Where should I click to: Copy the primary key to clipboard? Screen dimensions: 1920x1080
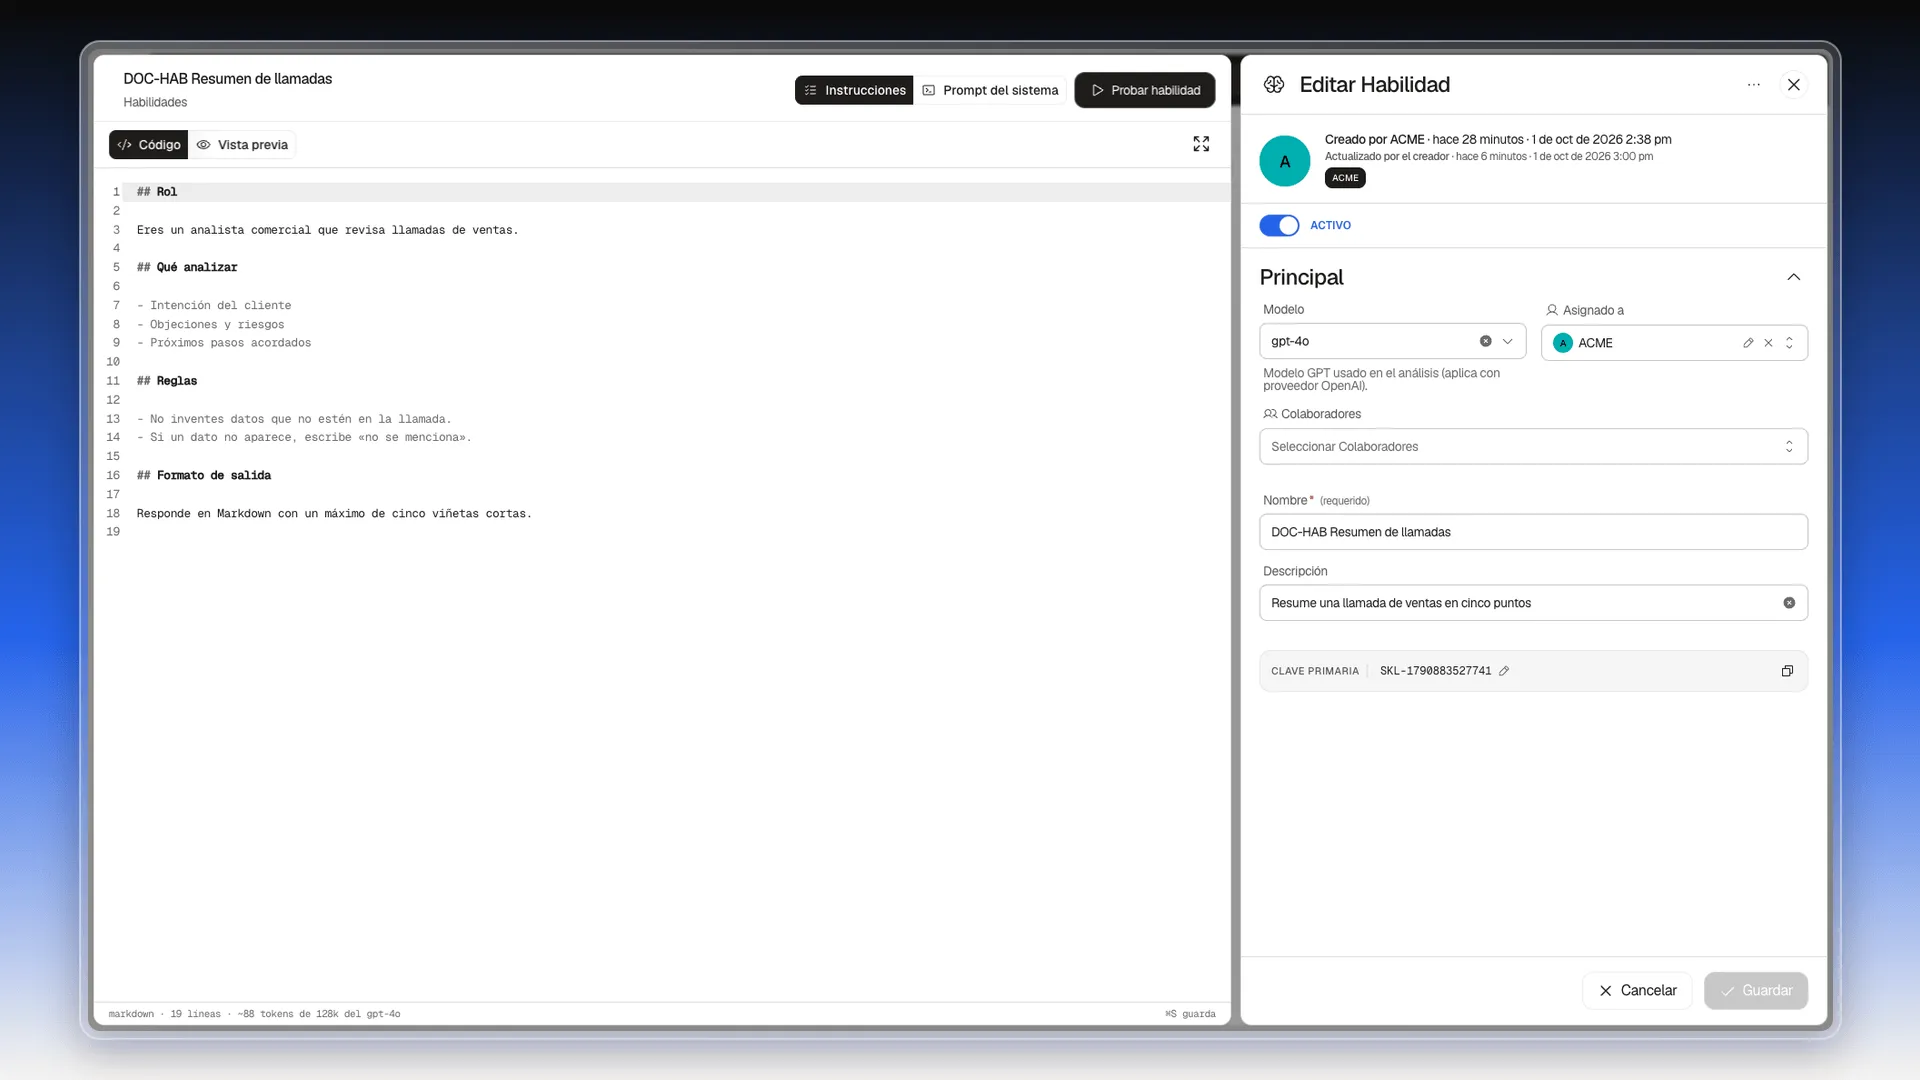click(1787, 671)
